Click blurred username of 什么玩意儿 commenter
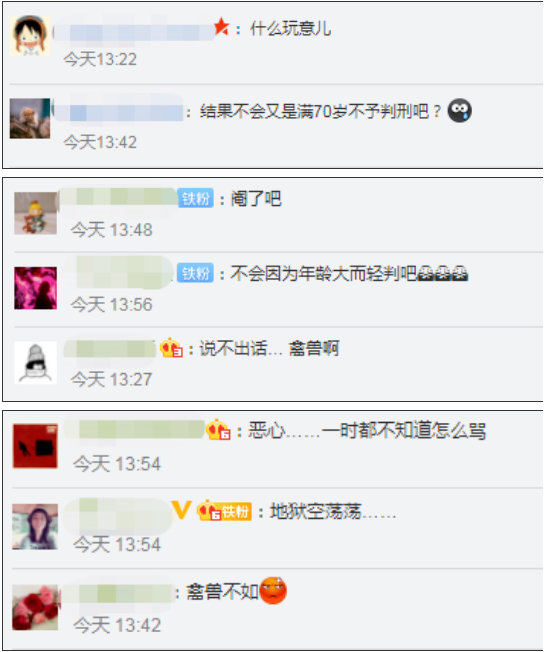The height and width of the screenshot is (652, 550). click(134, 32)
